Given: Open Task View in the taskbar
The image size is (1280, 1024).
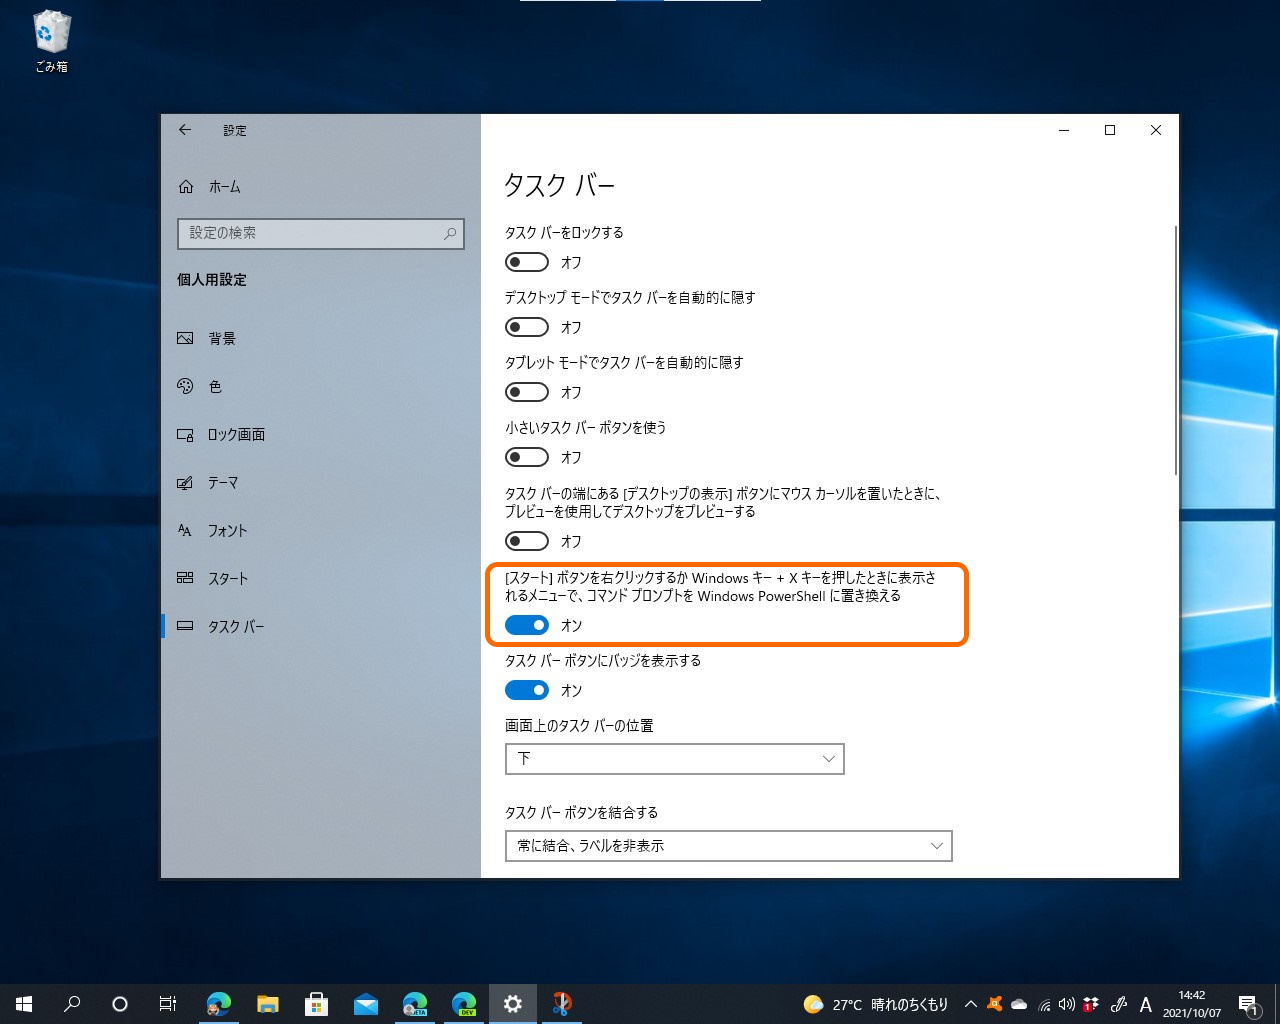Looking at the screenshot, I should tap(167, 1003).
